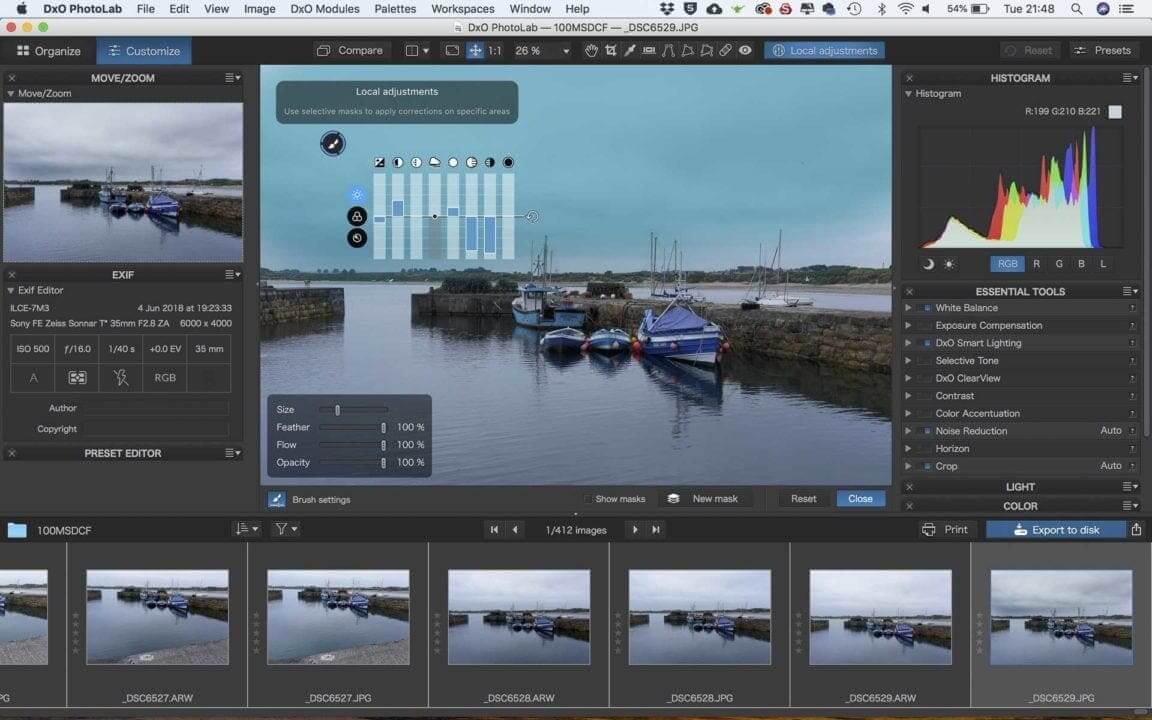Enable DxO ClearView switch
1152x720 pixels.
click(926, 378)
